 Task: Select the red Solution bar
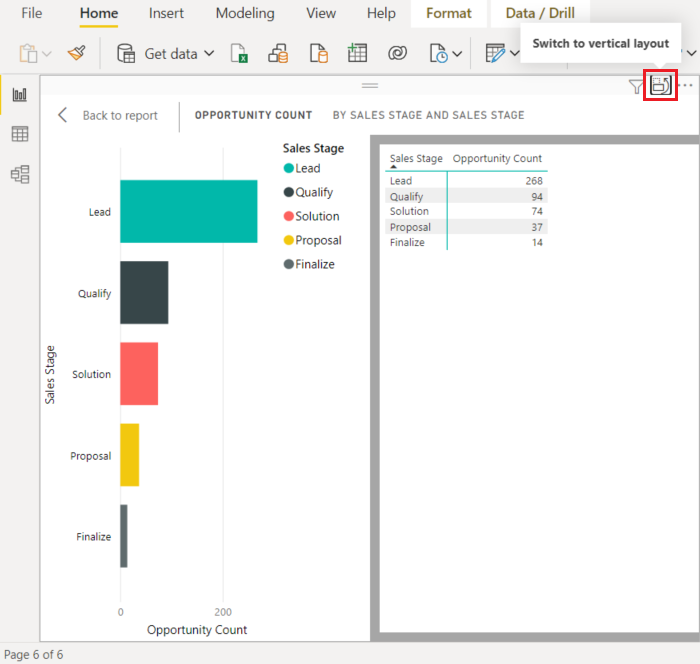click(x=139, y=374)
